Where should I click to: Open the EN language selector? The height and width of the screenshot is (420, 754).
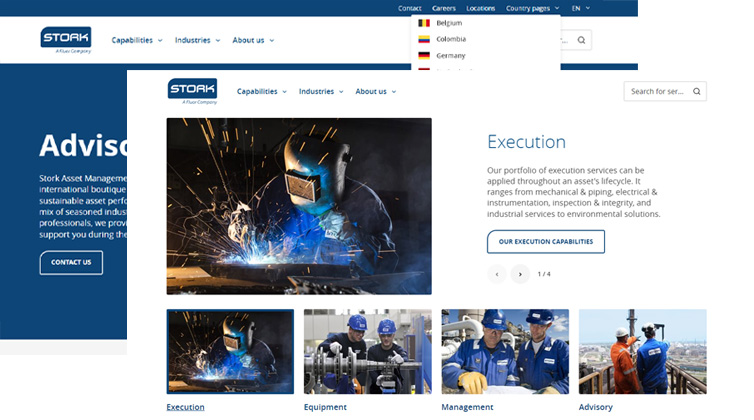click(x=580, y=8)
